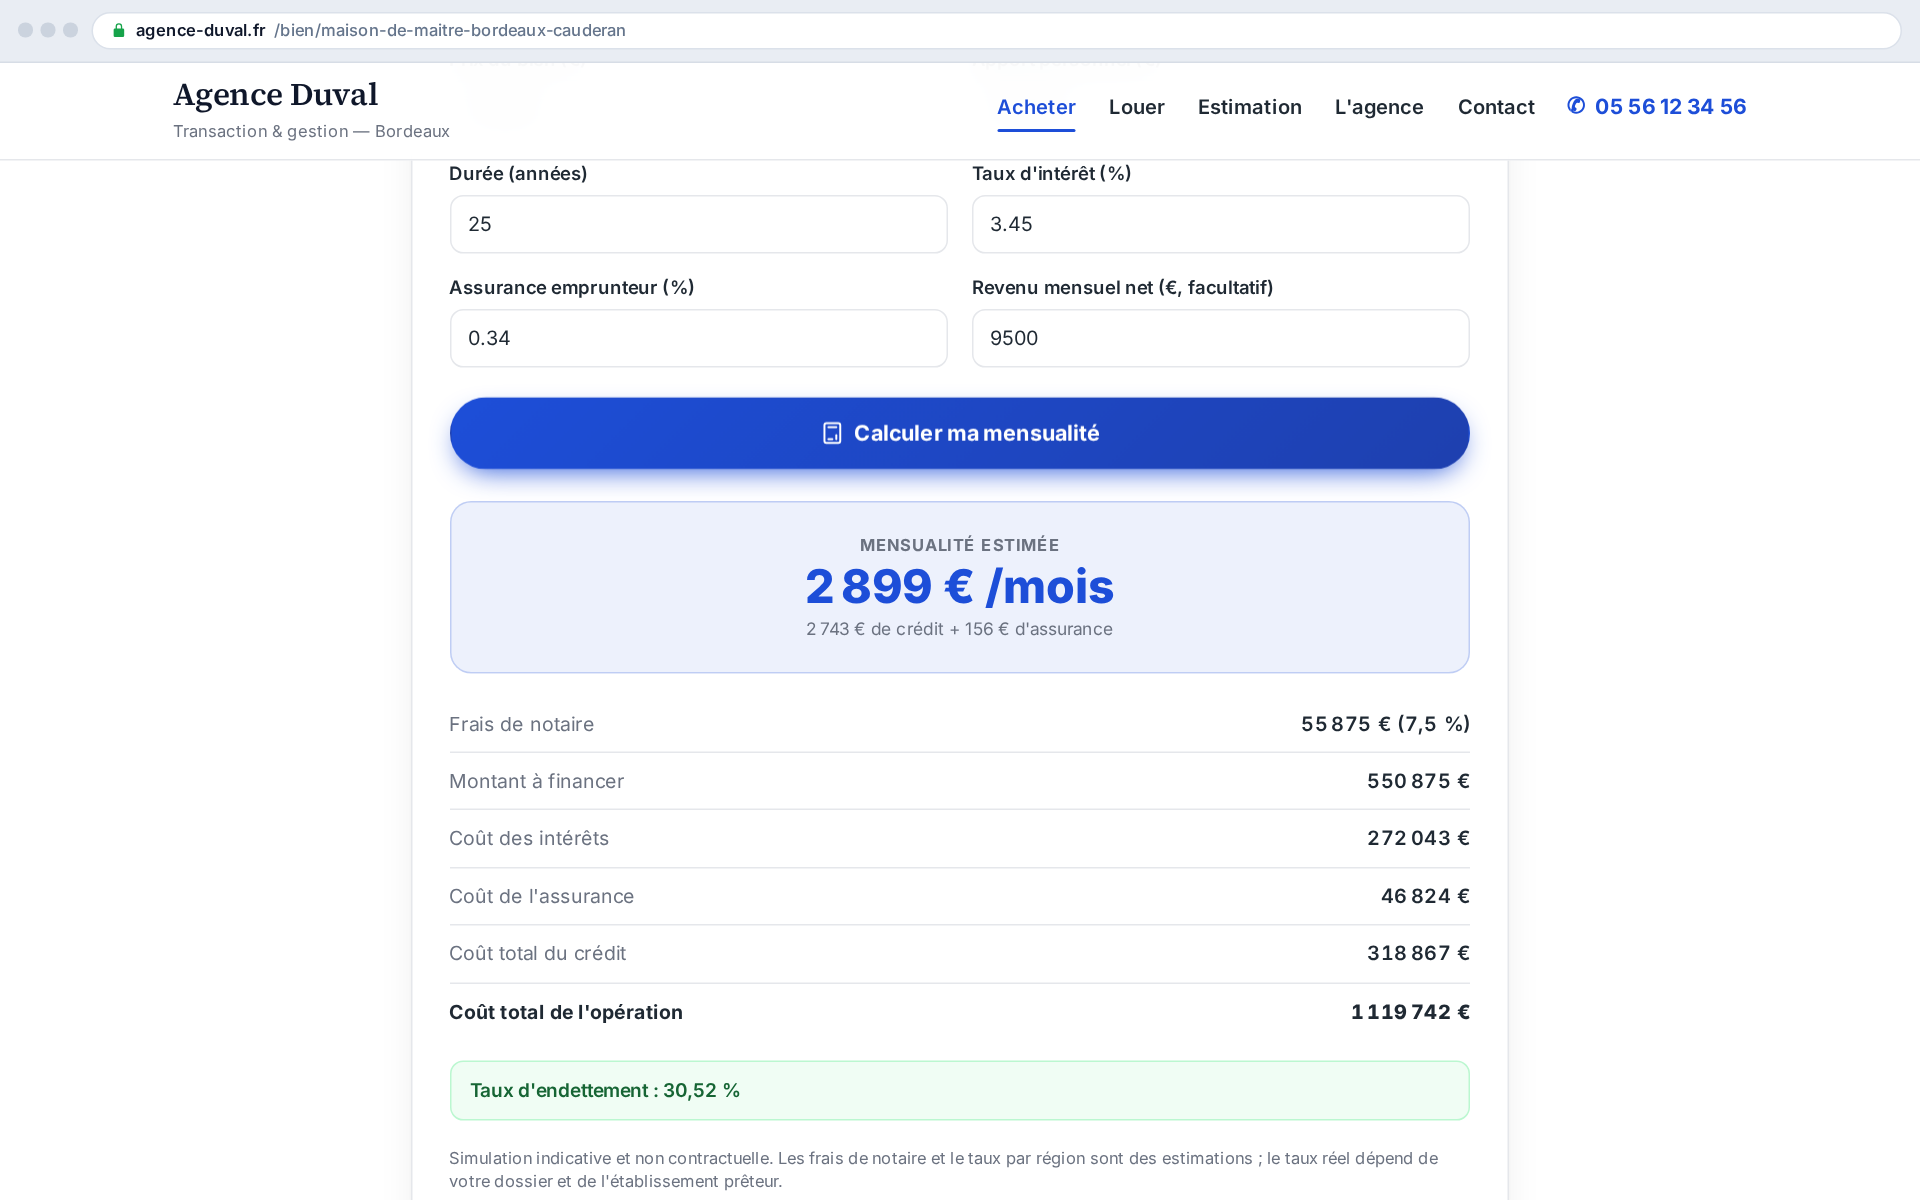Image resolution: width=1920 pixels, height=1200 pixels.
Task: Focus the Taux d'intérêt input field
Action: [1220, 224]
